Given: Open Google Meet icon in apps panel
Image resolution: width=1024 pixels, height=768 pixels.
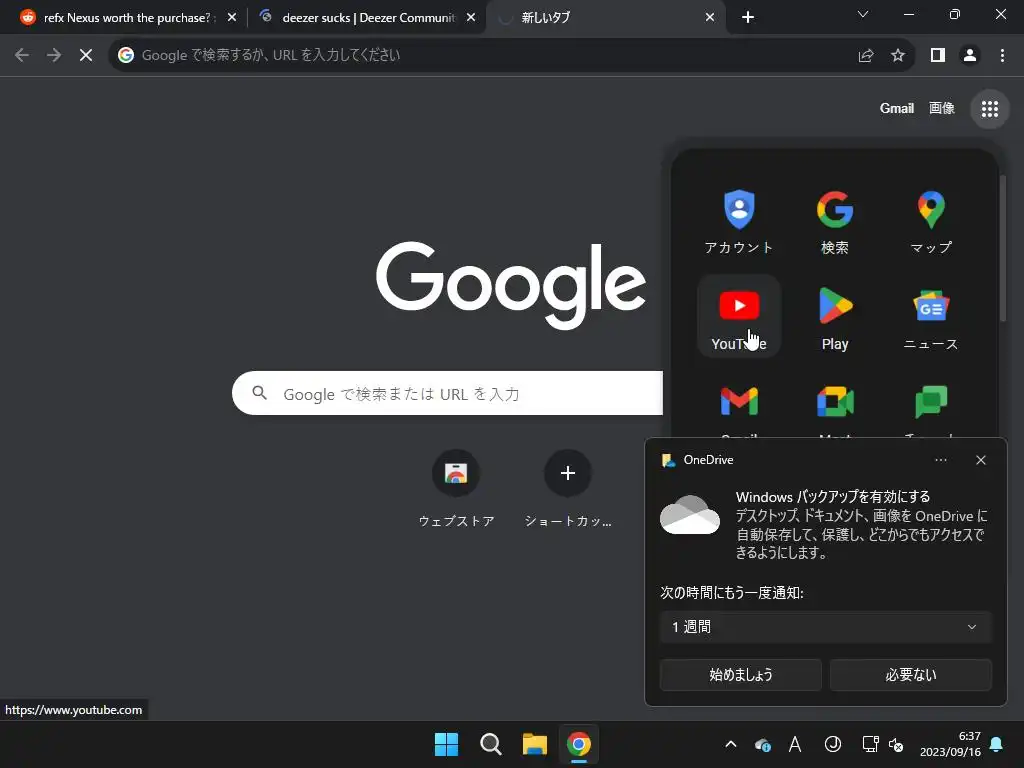Looking at the screenshot, I should [x=835, y=404].
